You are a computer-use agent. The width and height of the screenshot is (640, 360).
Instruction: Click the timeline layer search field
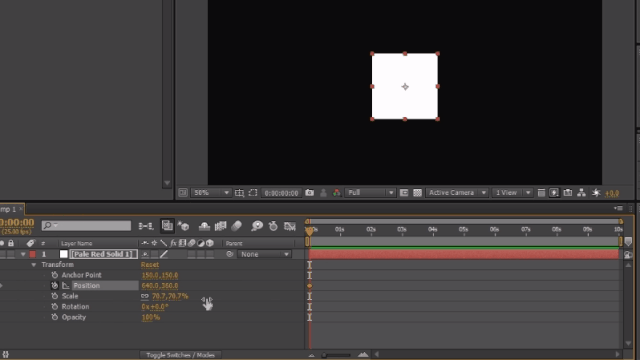(x=86, y=225)
